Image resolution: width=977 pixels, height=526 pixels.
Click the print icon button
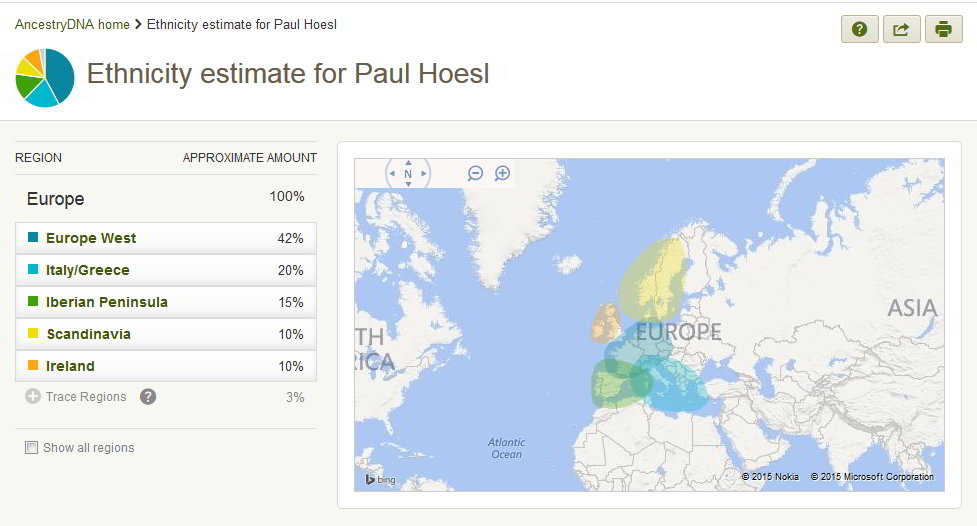coord(944,29)
